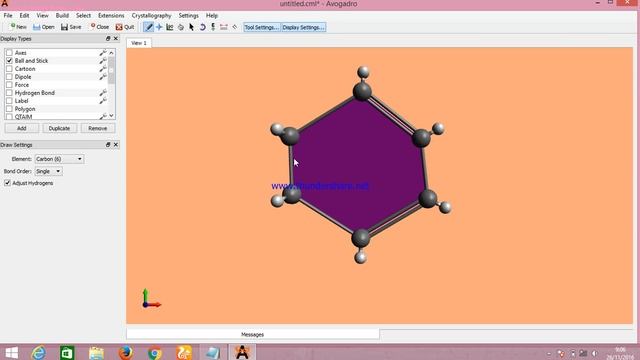Open the Extensions menu
This screenshot has height=360, width=640.
pyautogui.click(x=111, y=16)
